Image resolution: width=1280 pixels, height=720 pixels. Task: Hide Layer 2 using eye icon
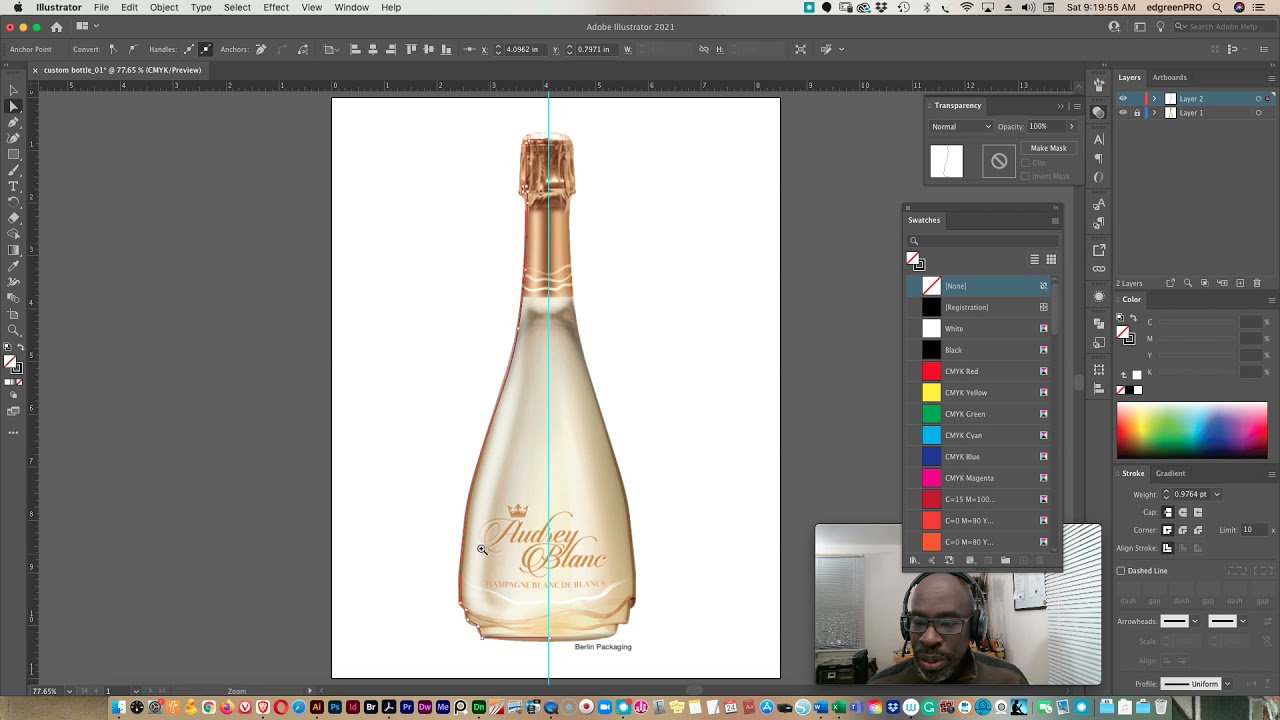(1123, 99)
